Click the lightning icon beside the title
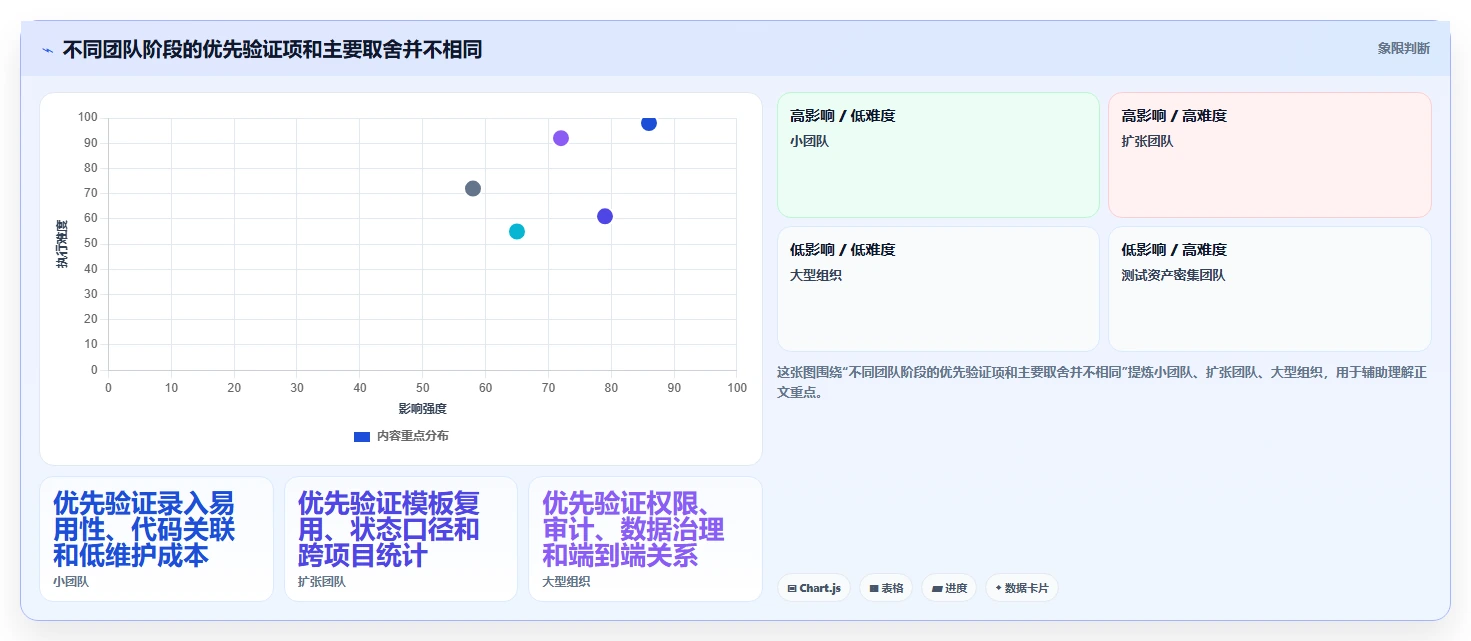This screenshot has width=1471, height=641. click(x=47, y=50)
